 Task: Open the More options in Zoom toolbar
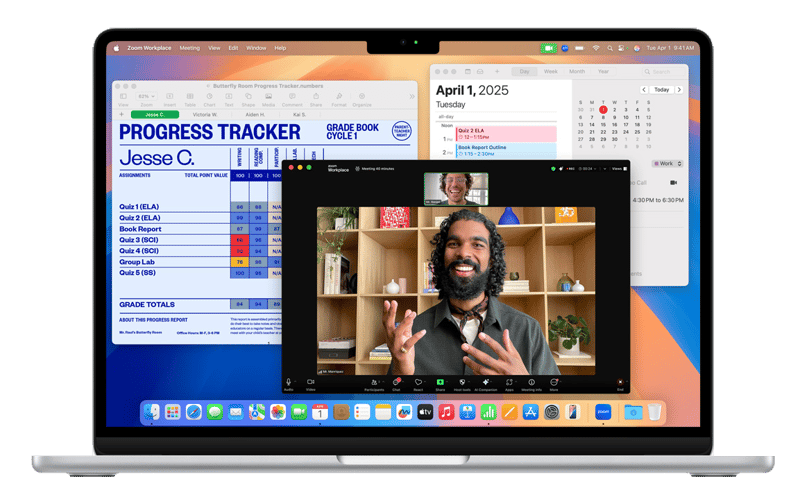pos(554,384)
